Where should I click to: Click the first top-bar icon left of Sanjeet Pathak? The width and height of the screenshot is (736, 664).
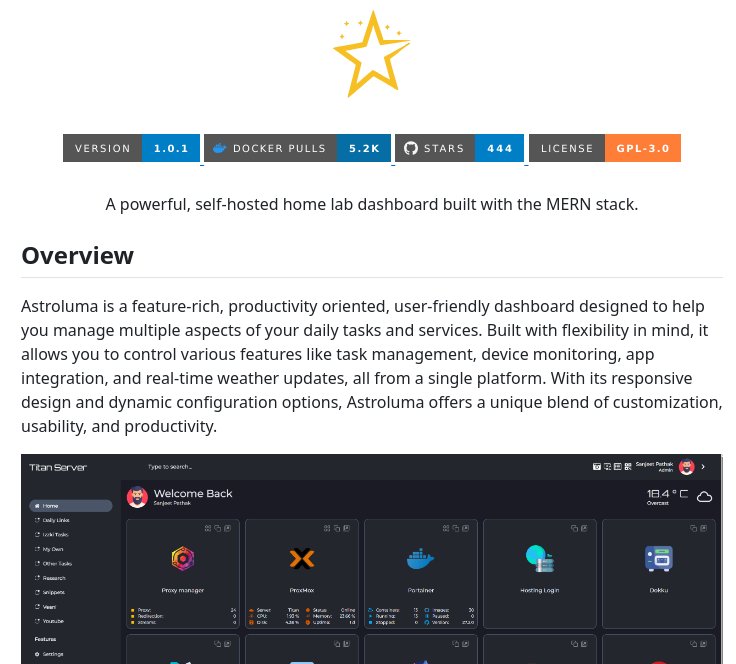pyautogui.click(x=597, y=467)
